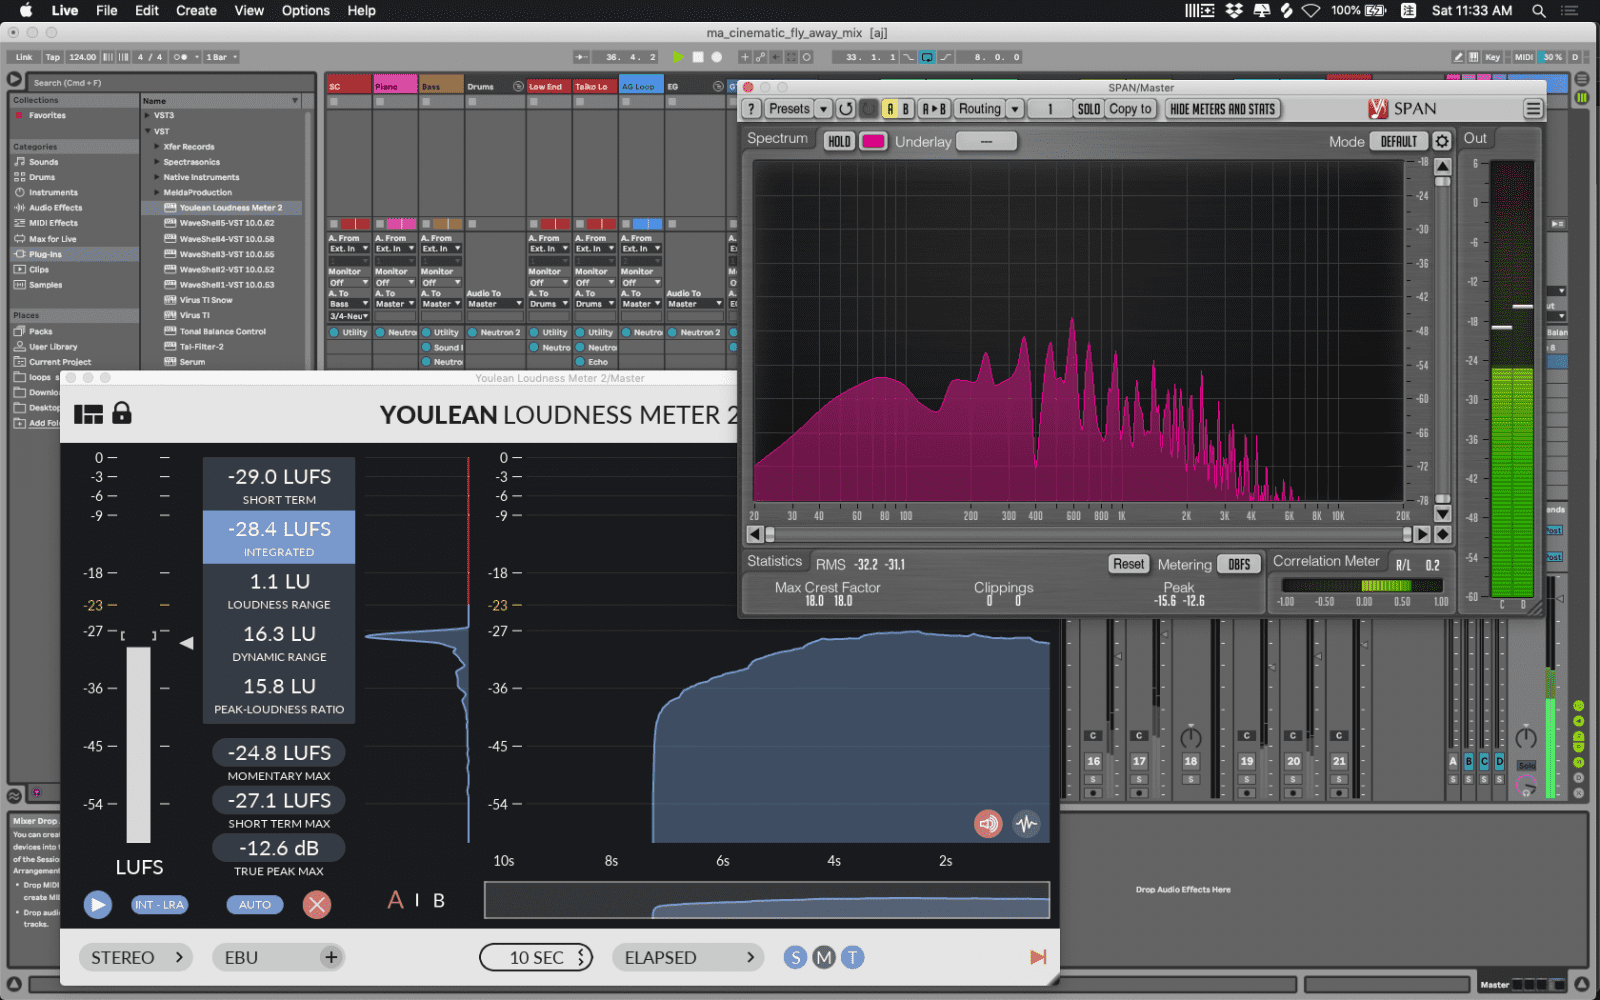Change the SPAN spectrum magenta color swatch
This screenshot has width=1600, height=1000.
873,141
